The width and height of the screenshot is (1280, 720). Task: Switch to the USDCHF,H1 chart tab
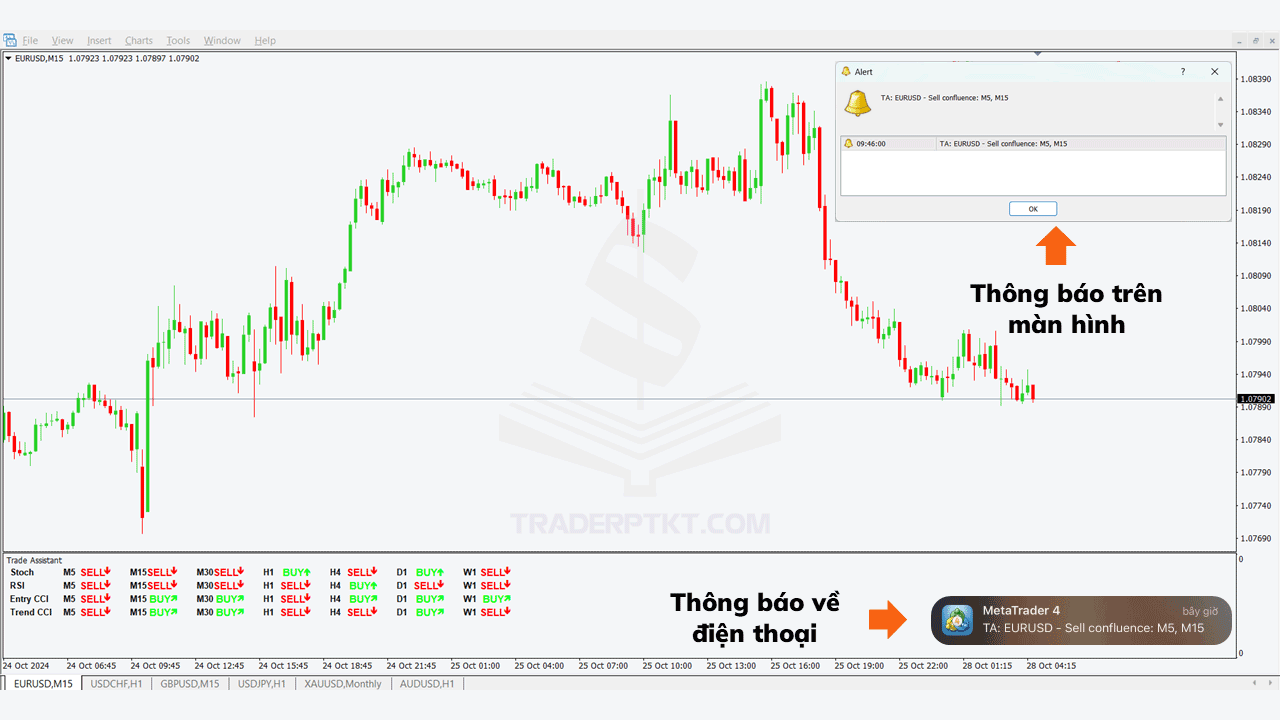click(x=117, y=684)
